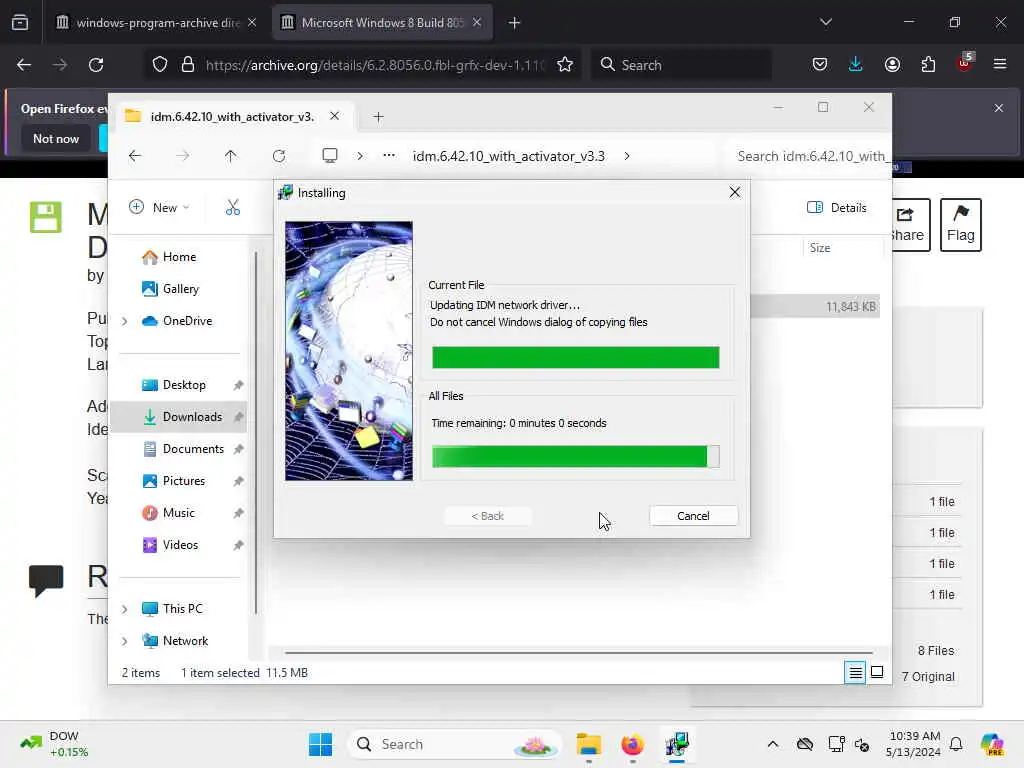
Task: Unpin Desktop via its pin icon
Action: click(x=238, y=385)
